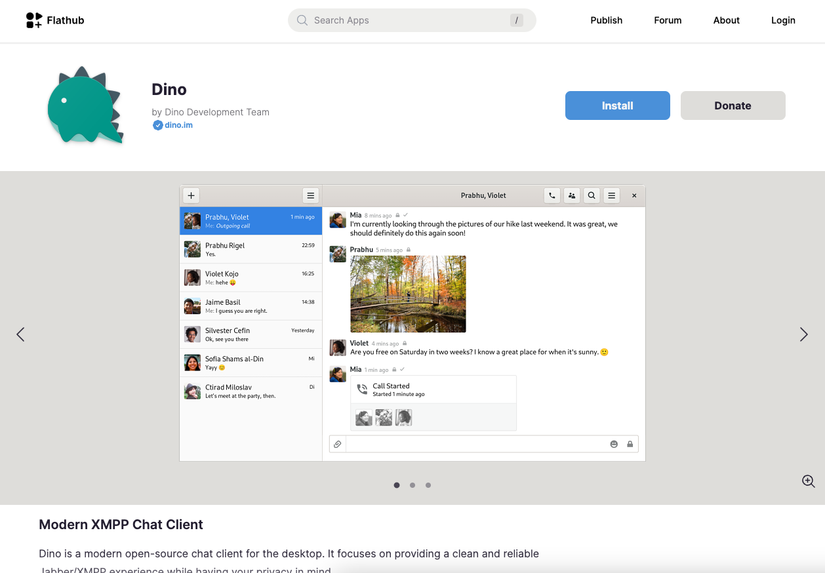Click the Donate button
Screen dimensions: 825x573
point(732,105)
